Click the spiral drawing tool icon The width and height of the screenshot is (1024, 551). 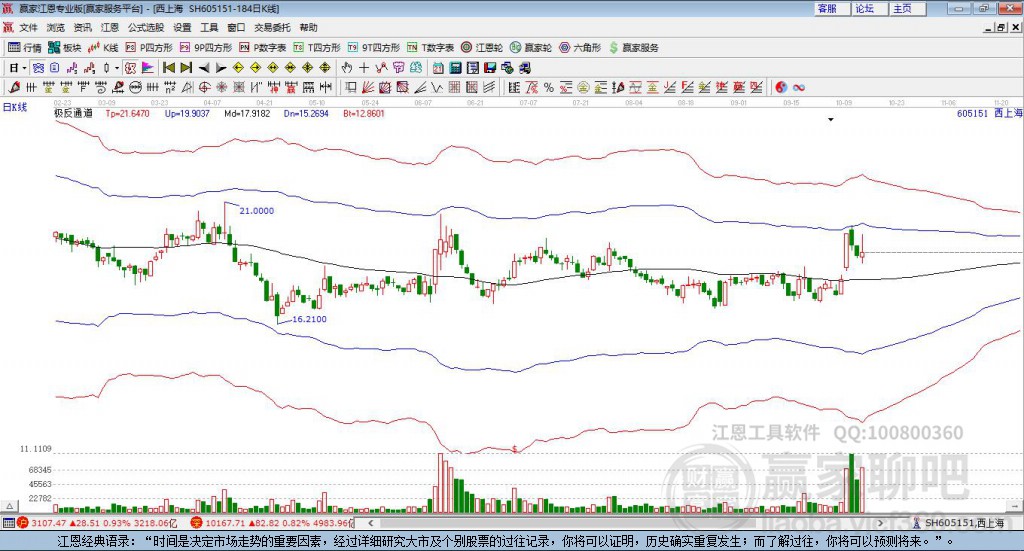[101, 87]
